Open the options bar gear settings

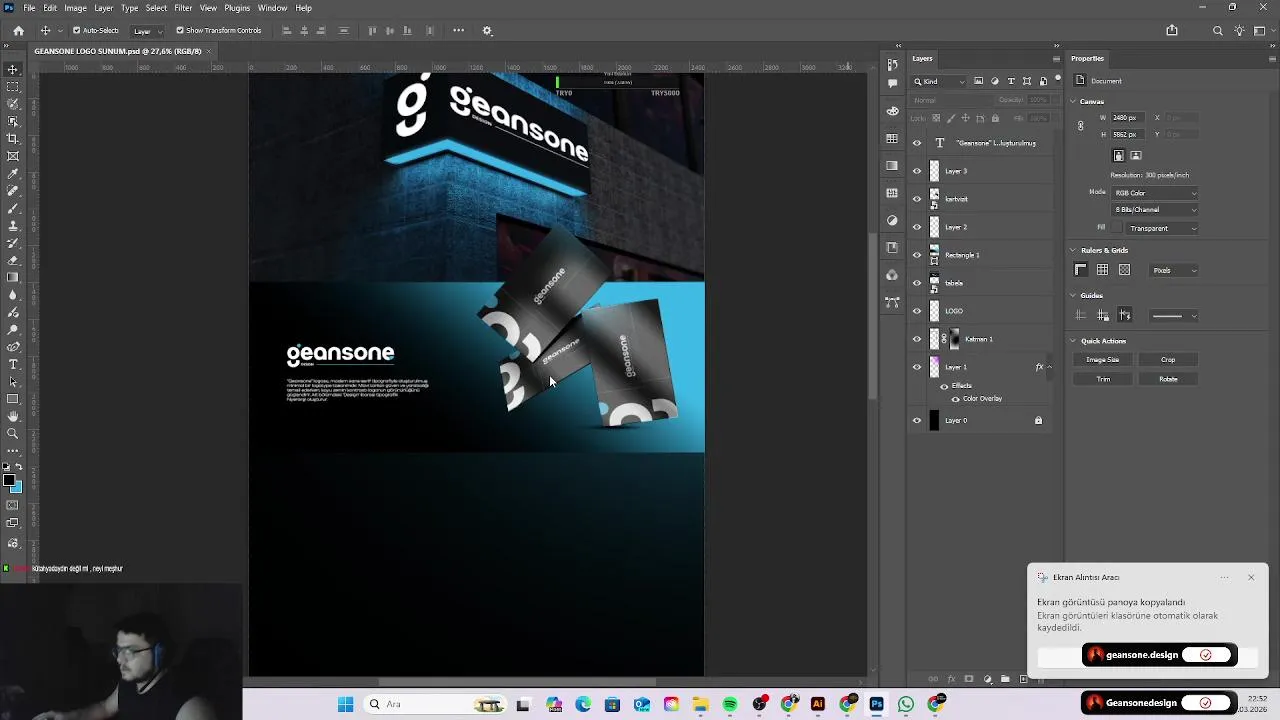point(488,30)
